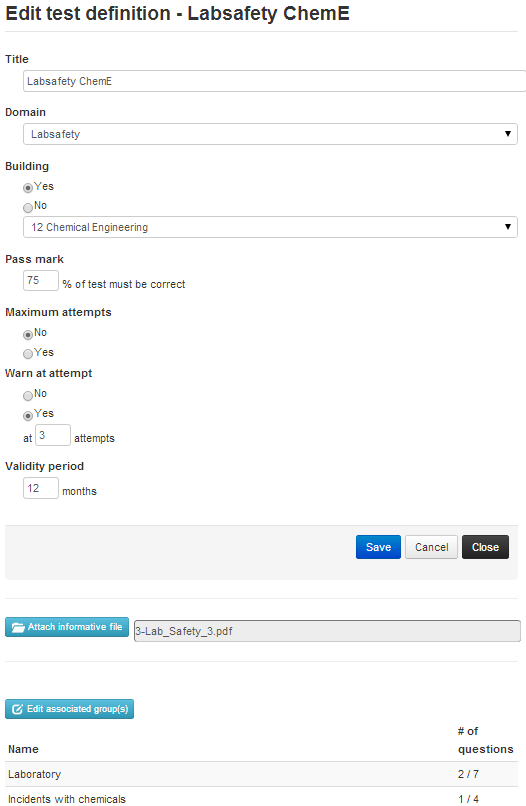The height and width of the screenshot is (806, 526).
Task: Click the Validity period months field
Action: point(41,488)
